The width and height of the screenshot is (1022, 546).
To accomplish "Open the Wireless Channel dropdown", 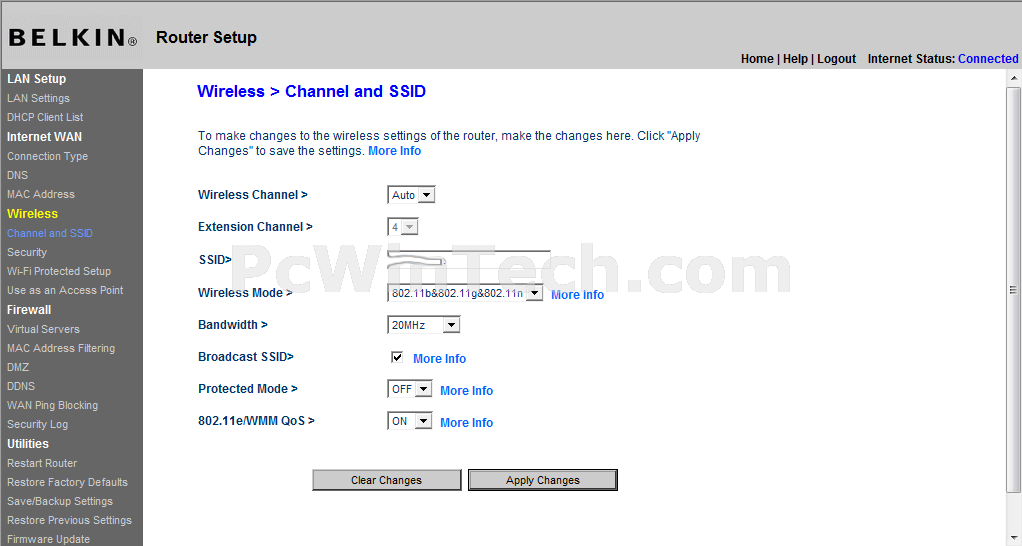I will (411, 195).
